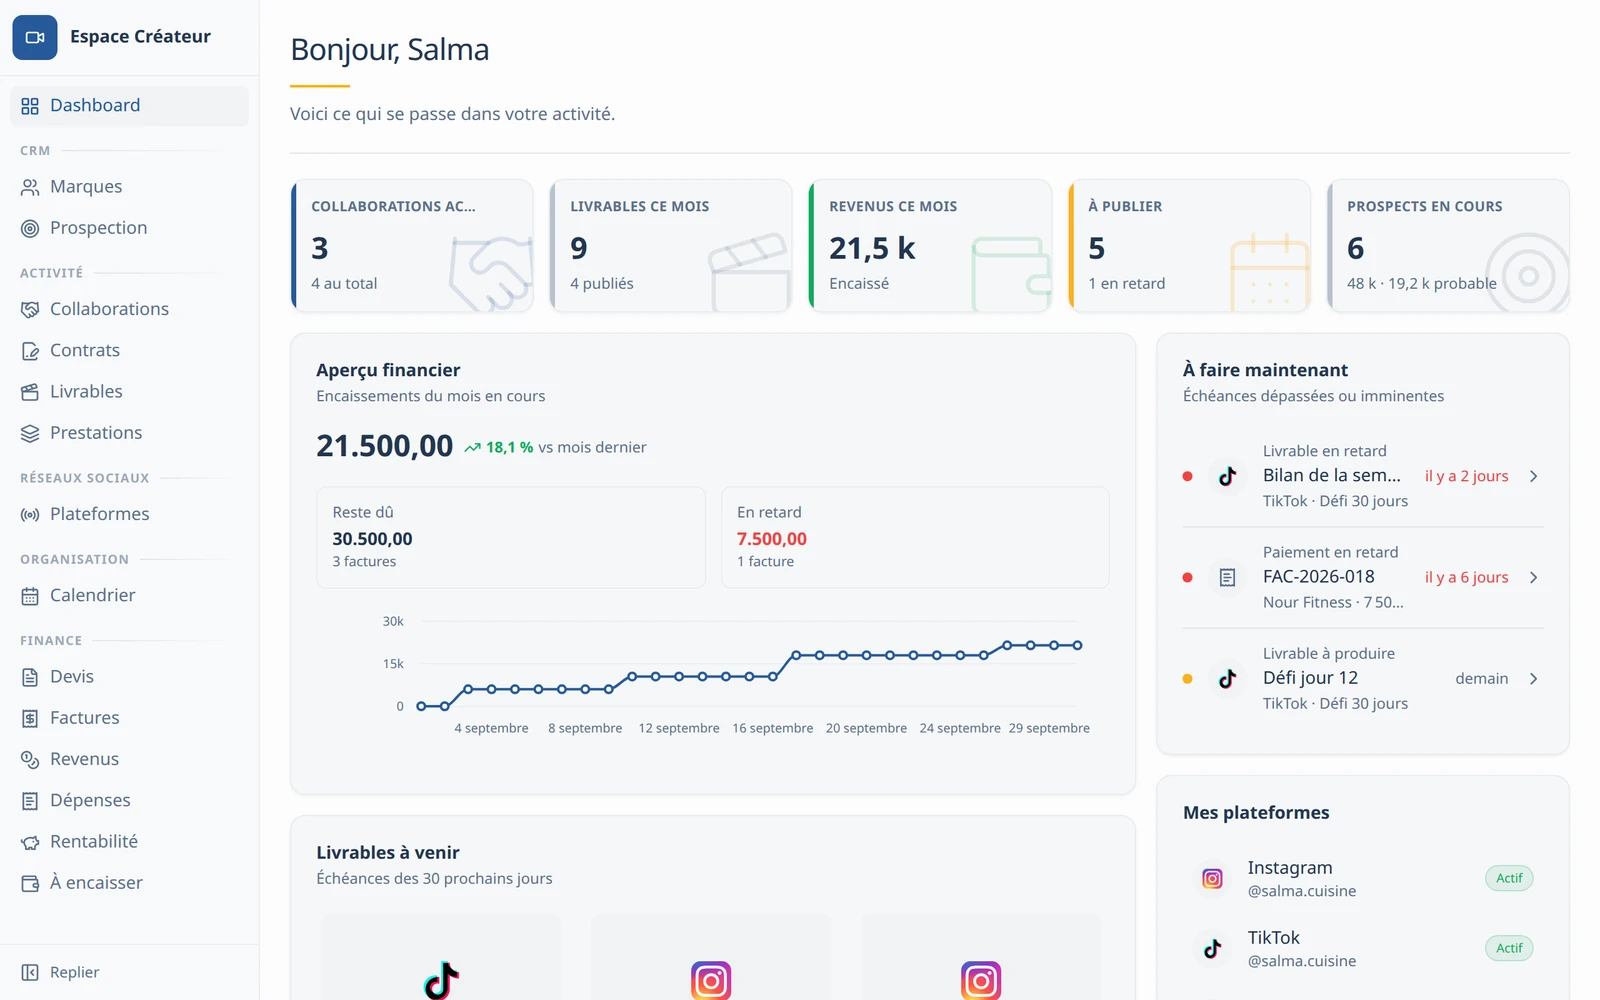1600x1000 pixels.
Task: Click the Revenus coins icon
Action: pos(30,759)
